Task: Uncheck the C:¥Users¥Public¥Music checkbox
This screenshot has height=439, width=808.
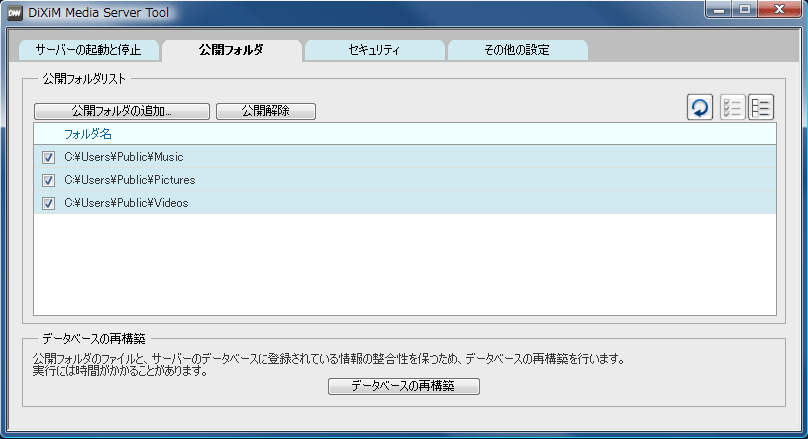Action: tap(48, 157)
